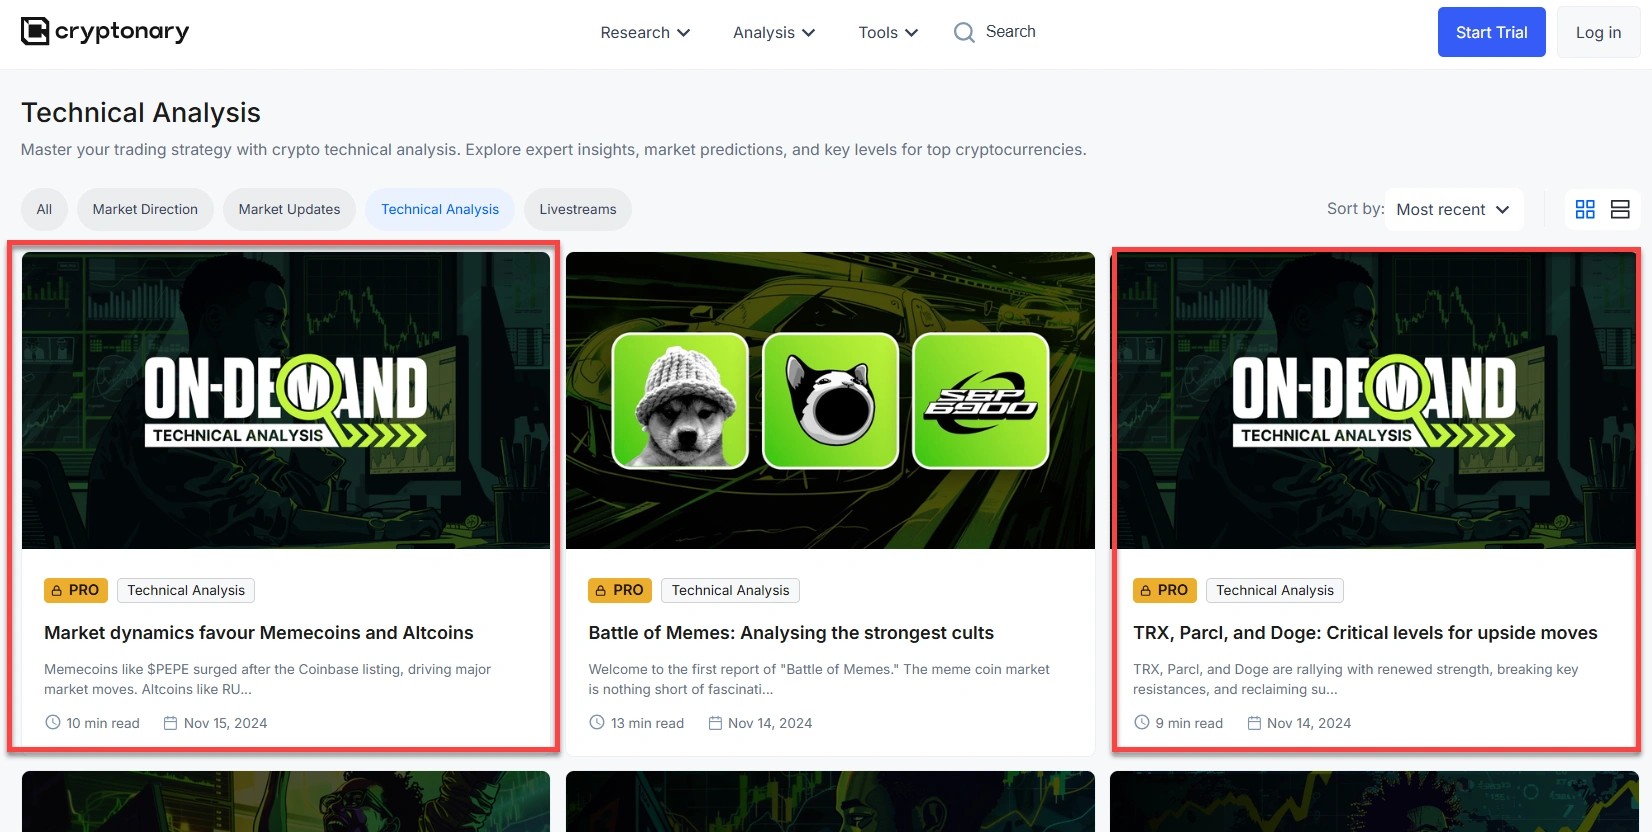Image resolution: width=1652 pixels, height=832 pixels.
Task: Click the Cryptonary logo icon
Action: (35, 31)
